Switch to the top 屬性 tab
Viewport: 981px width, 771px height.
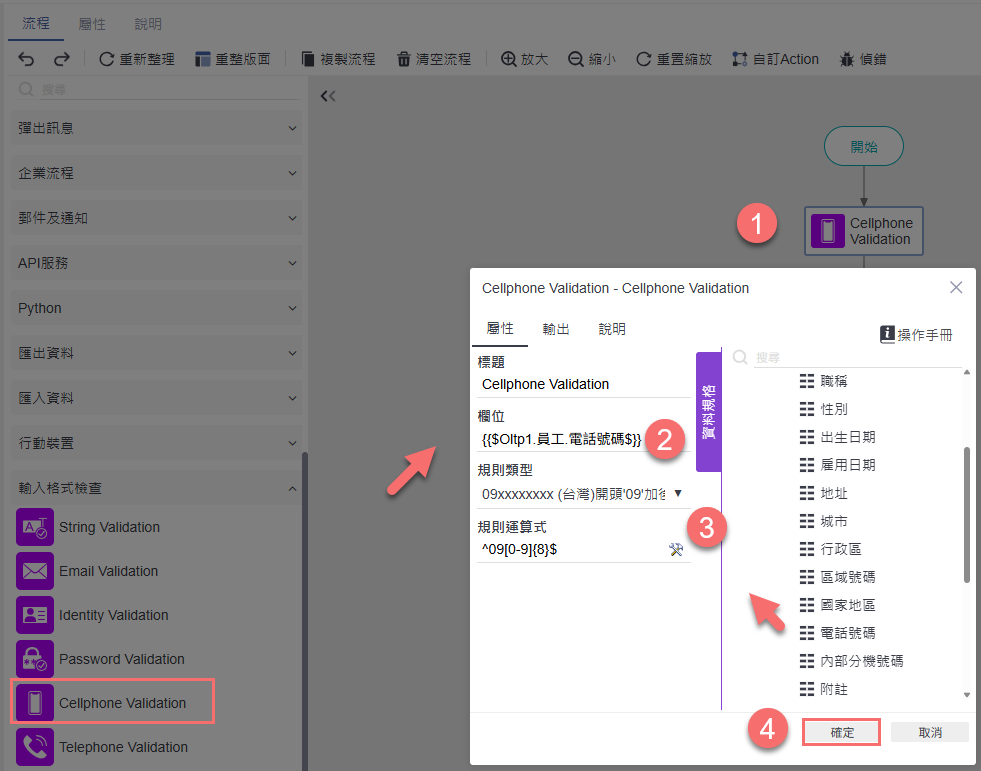tap(92, 24)
